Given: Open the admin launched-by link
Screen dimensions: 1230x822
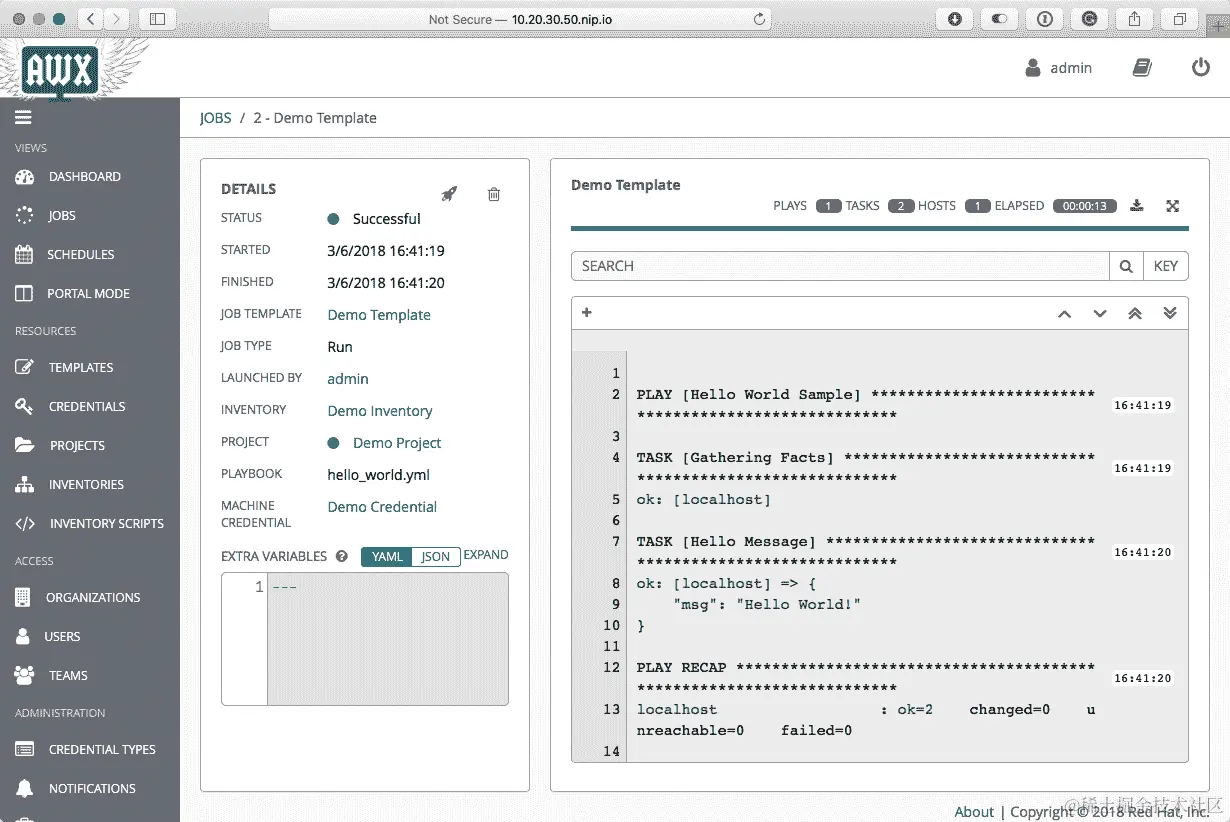Looking at the screenshot, I should click(x=348, y=379).
